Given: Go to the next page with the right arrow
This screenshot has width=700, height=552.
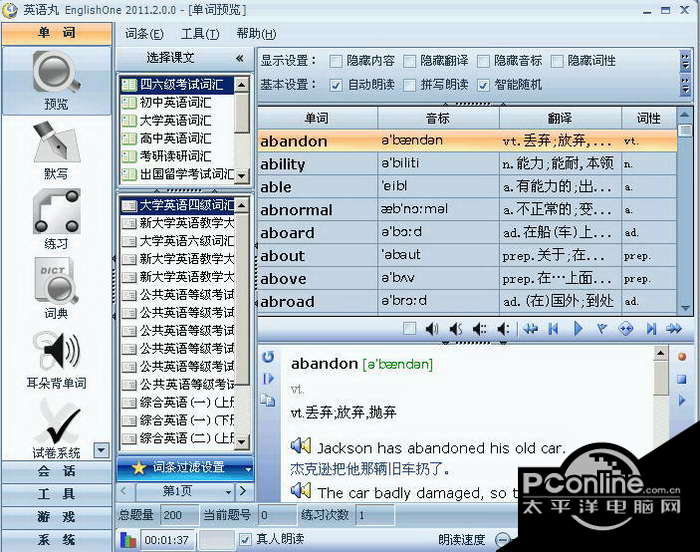Looking at the screenshot, I should pyautogui.click(x=243, y=491).
